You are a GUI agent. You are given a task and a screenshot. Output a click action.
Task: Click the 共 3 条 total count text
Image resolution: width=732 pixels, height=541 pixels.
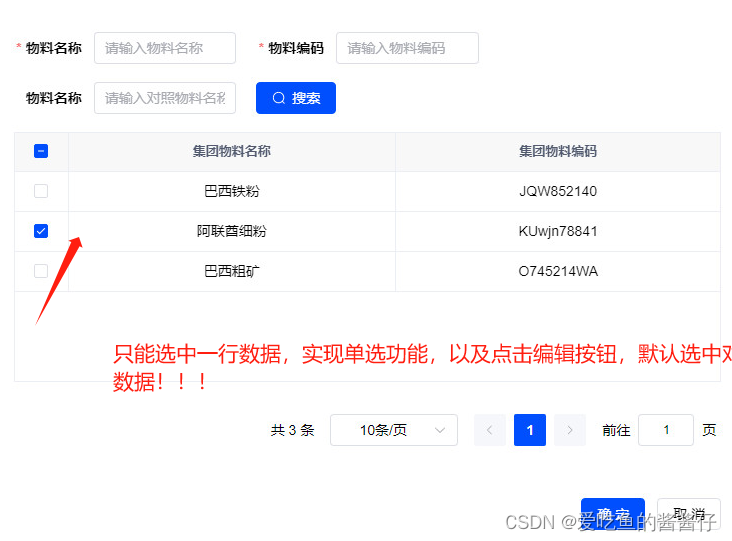point(293,430)
